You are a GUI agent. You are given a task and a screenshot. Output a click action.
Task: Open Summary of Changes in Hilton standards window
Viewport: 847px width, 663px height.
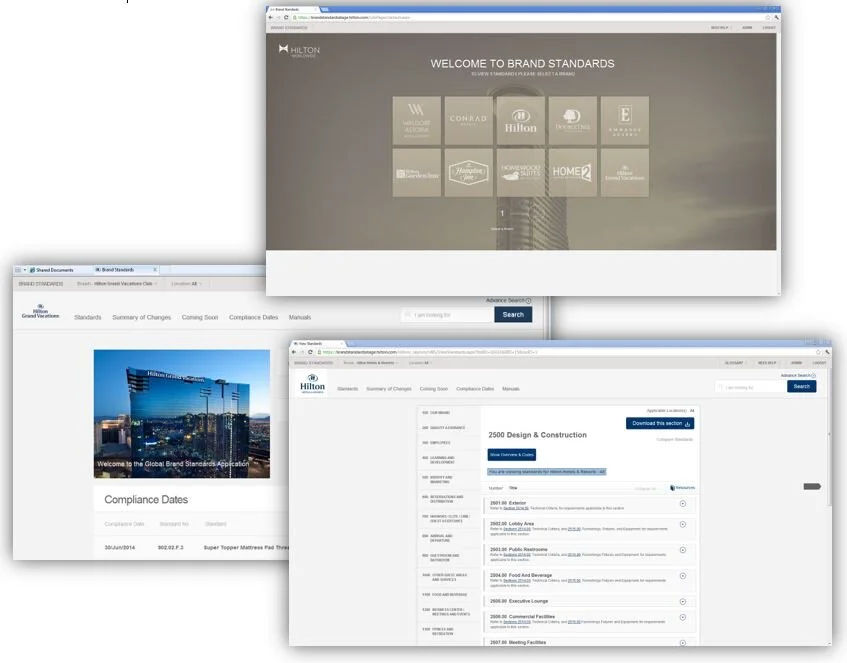(x=389, y=389)
